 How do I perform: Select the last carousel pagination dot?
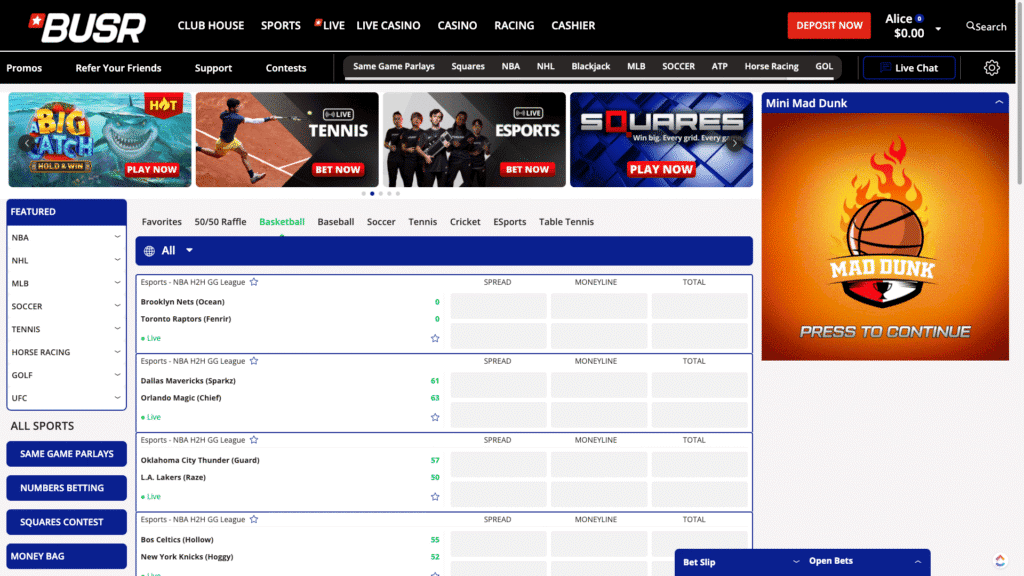pyautogui.click(x=398, y=193)
